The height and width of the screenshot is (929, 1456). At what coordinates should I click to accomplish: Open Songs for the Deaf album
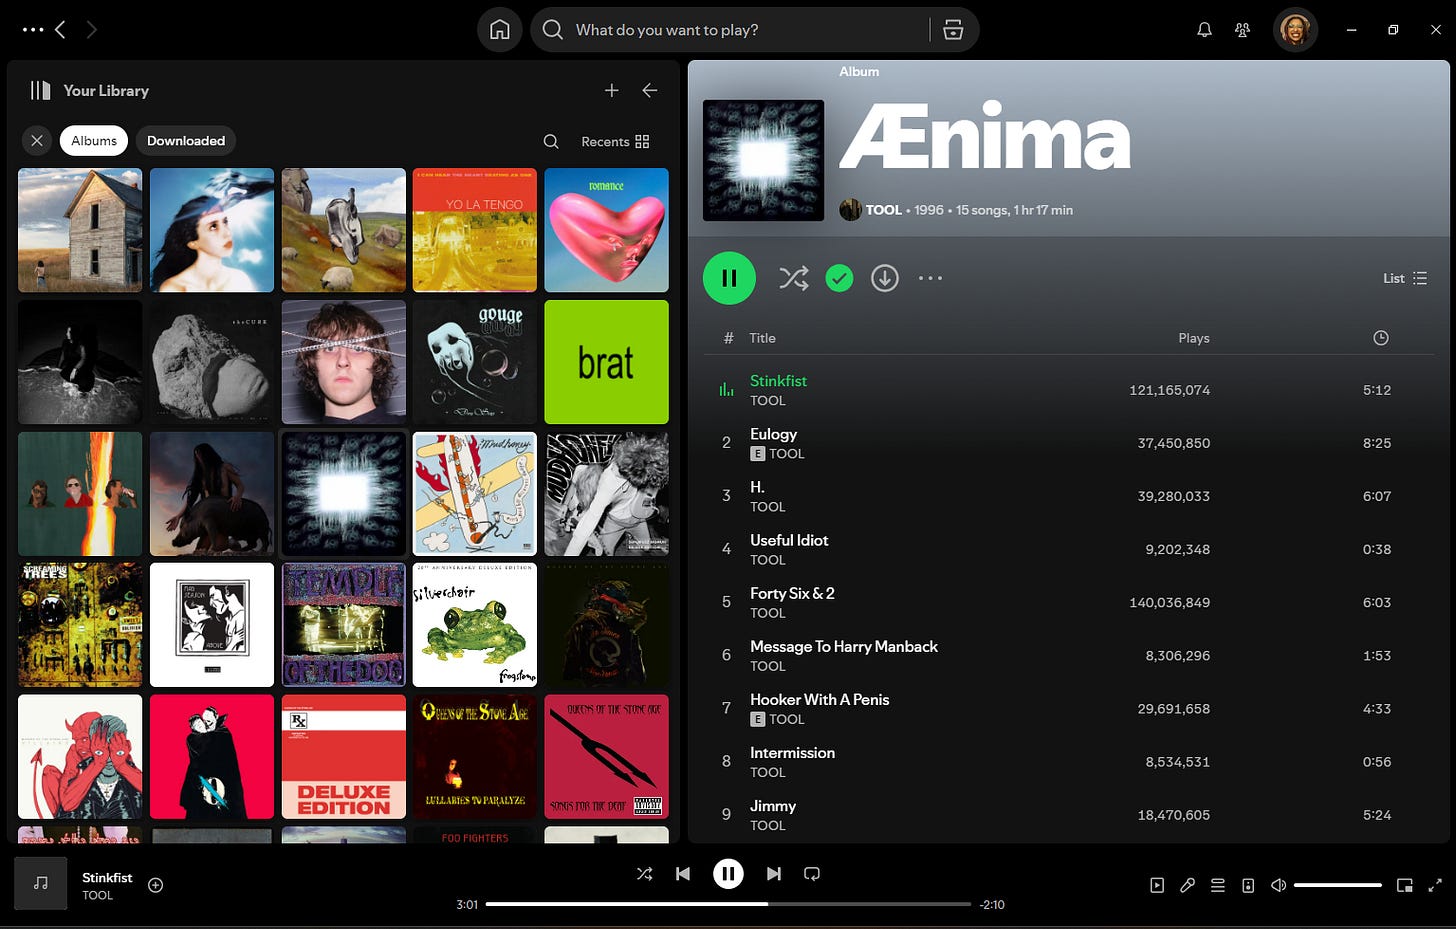607,757
